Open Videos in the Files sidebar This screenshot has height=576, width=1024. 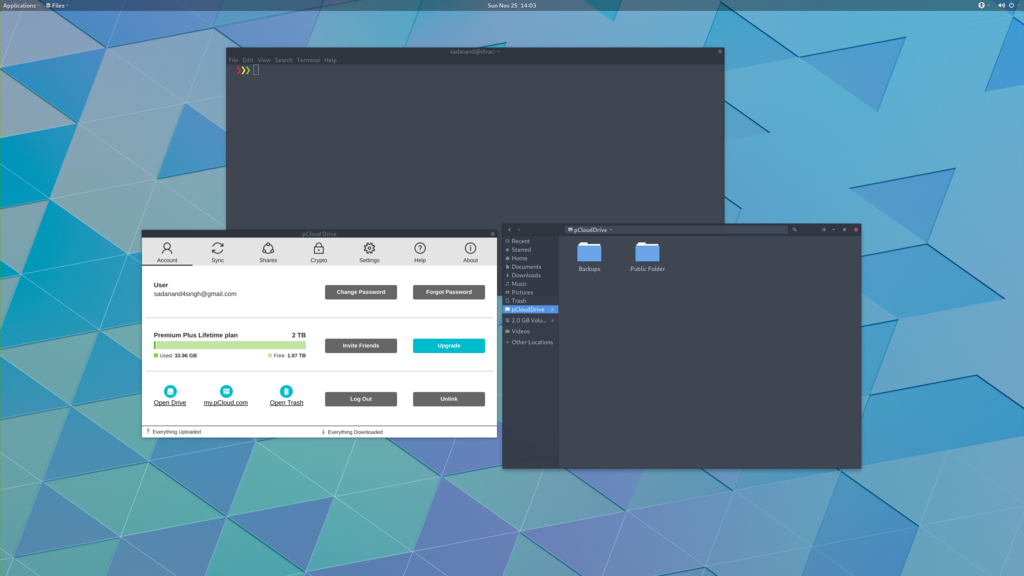(x=530, y=331)
